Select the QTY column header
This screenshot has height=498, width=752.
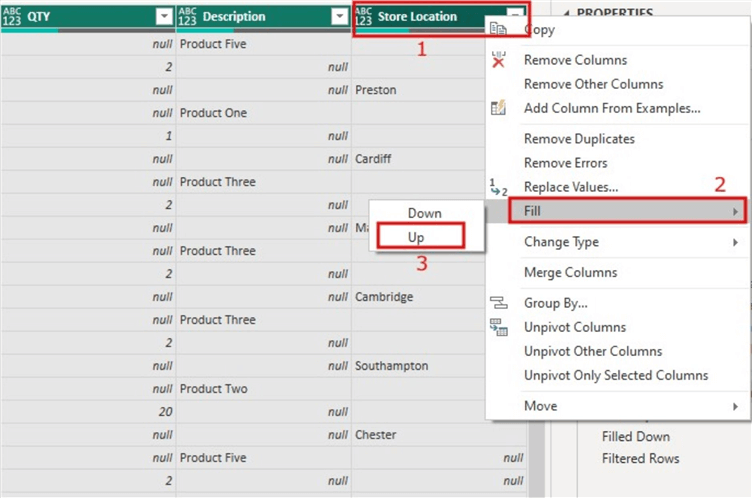pyautogui.click(x=88, y=16)
